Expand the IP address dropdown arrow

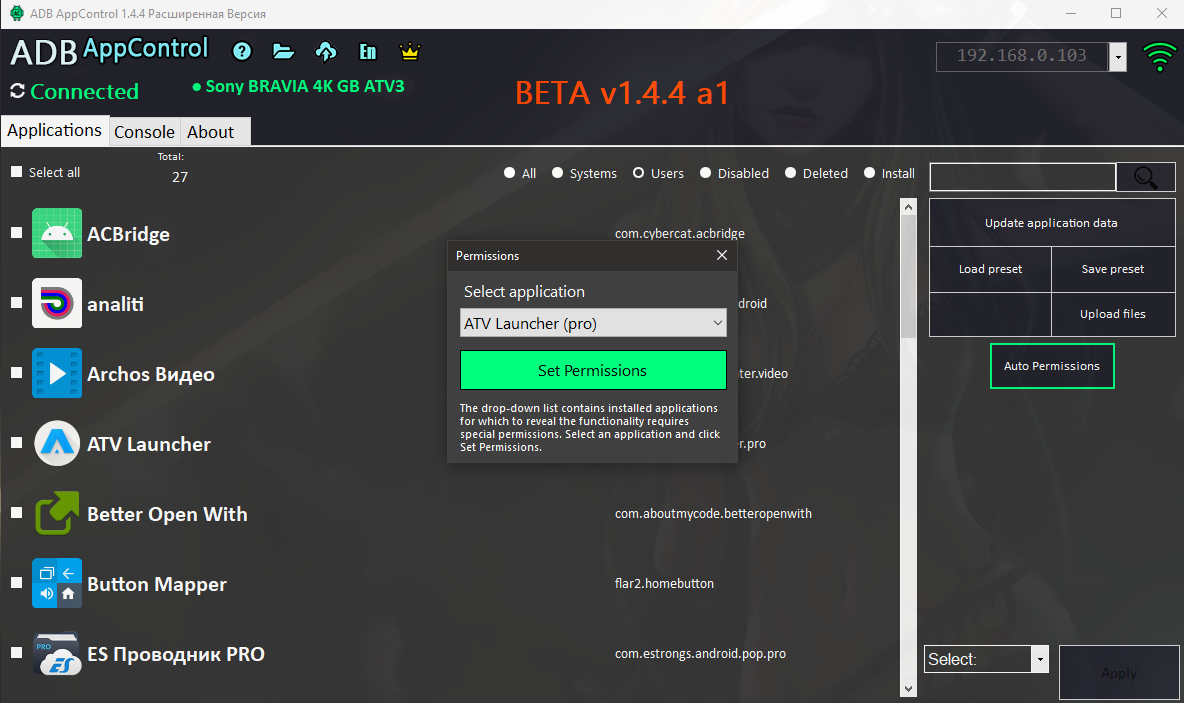(1117, 57)
